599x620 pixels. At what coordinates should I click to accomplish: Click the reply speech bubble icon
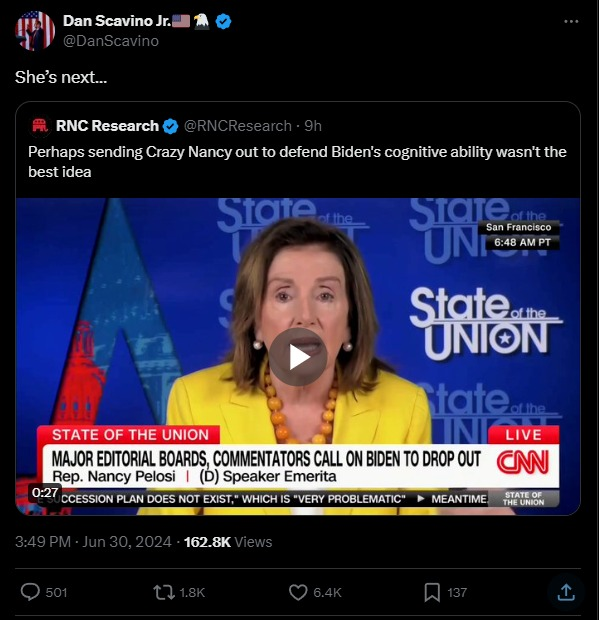click(30, 592)
